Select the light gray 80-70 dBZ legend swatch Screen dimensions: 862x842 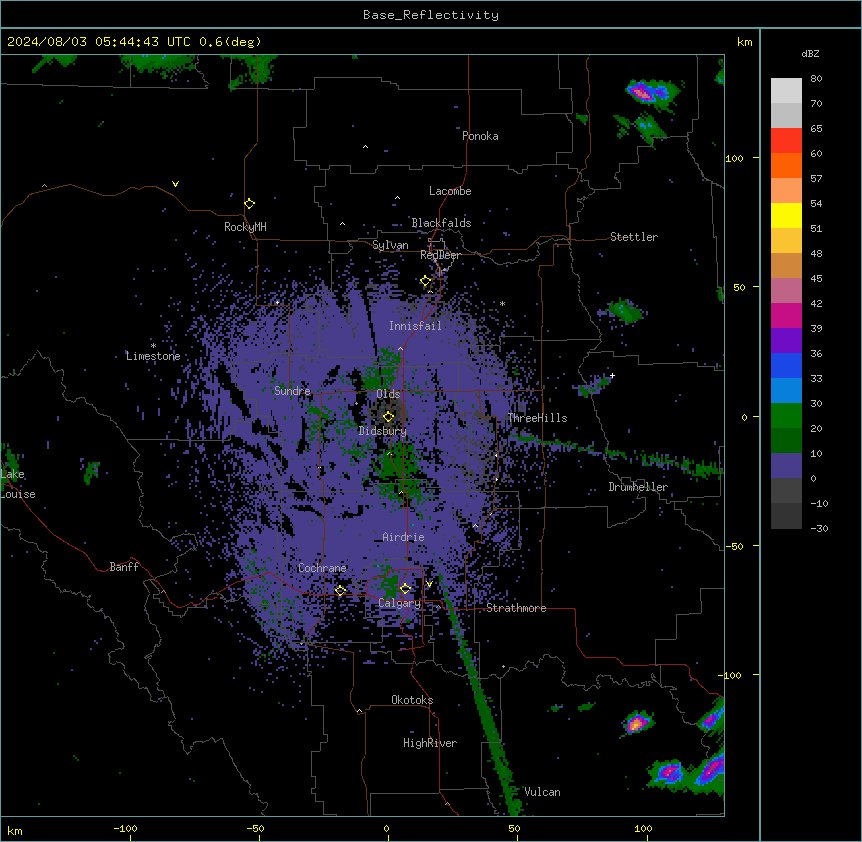(786, 90)
